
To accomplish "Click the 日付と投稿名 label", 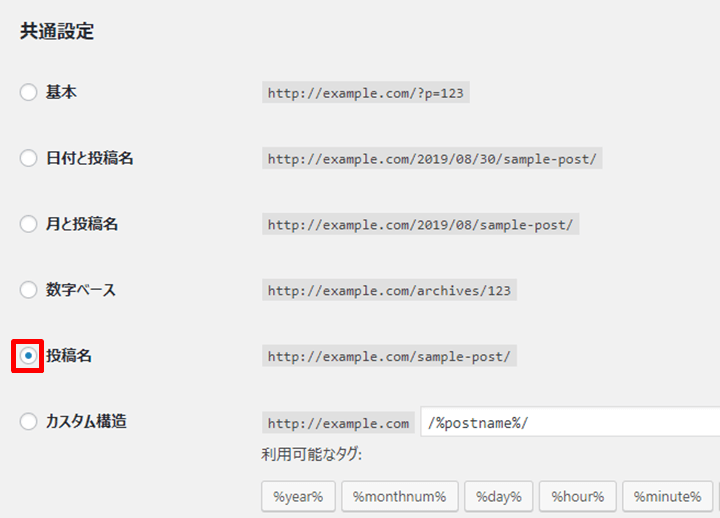I will [x=90, y=158].
